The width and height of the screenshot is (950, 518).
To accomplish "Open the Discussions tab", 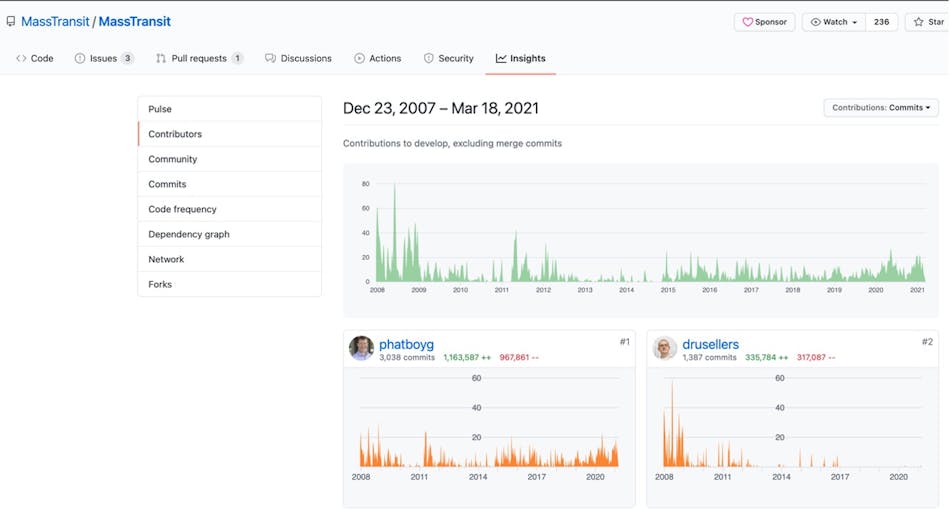I will click(x=298, y=58).
